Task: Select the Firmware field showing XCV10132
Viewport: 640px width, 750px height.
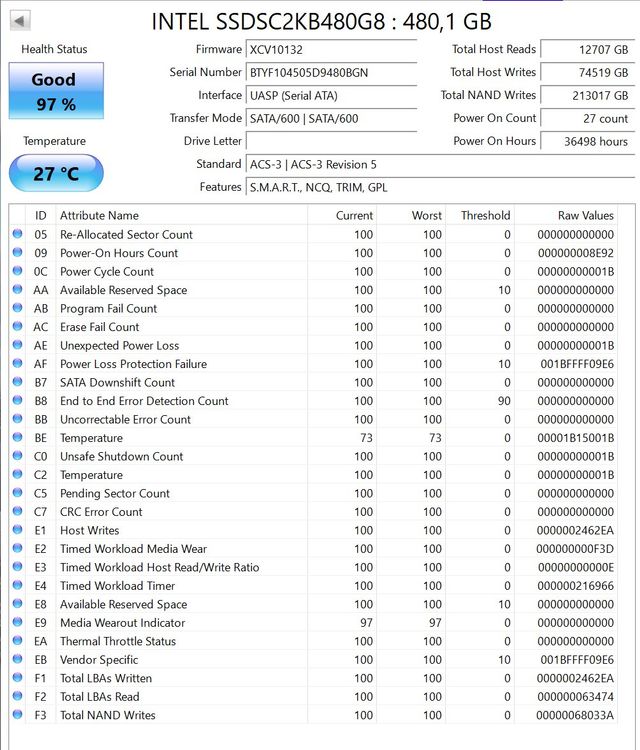Action: [x=331, y=50]
